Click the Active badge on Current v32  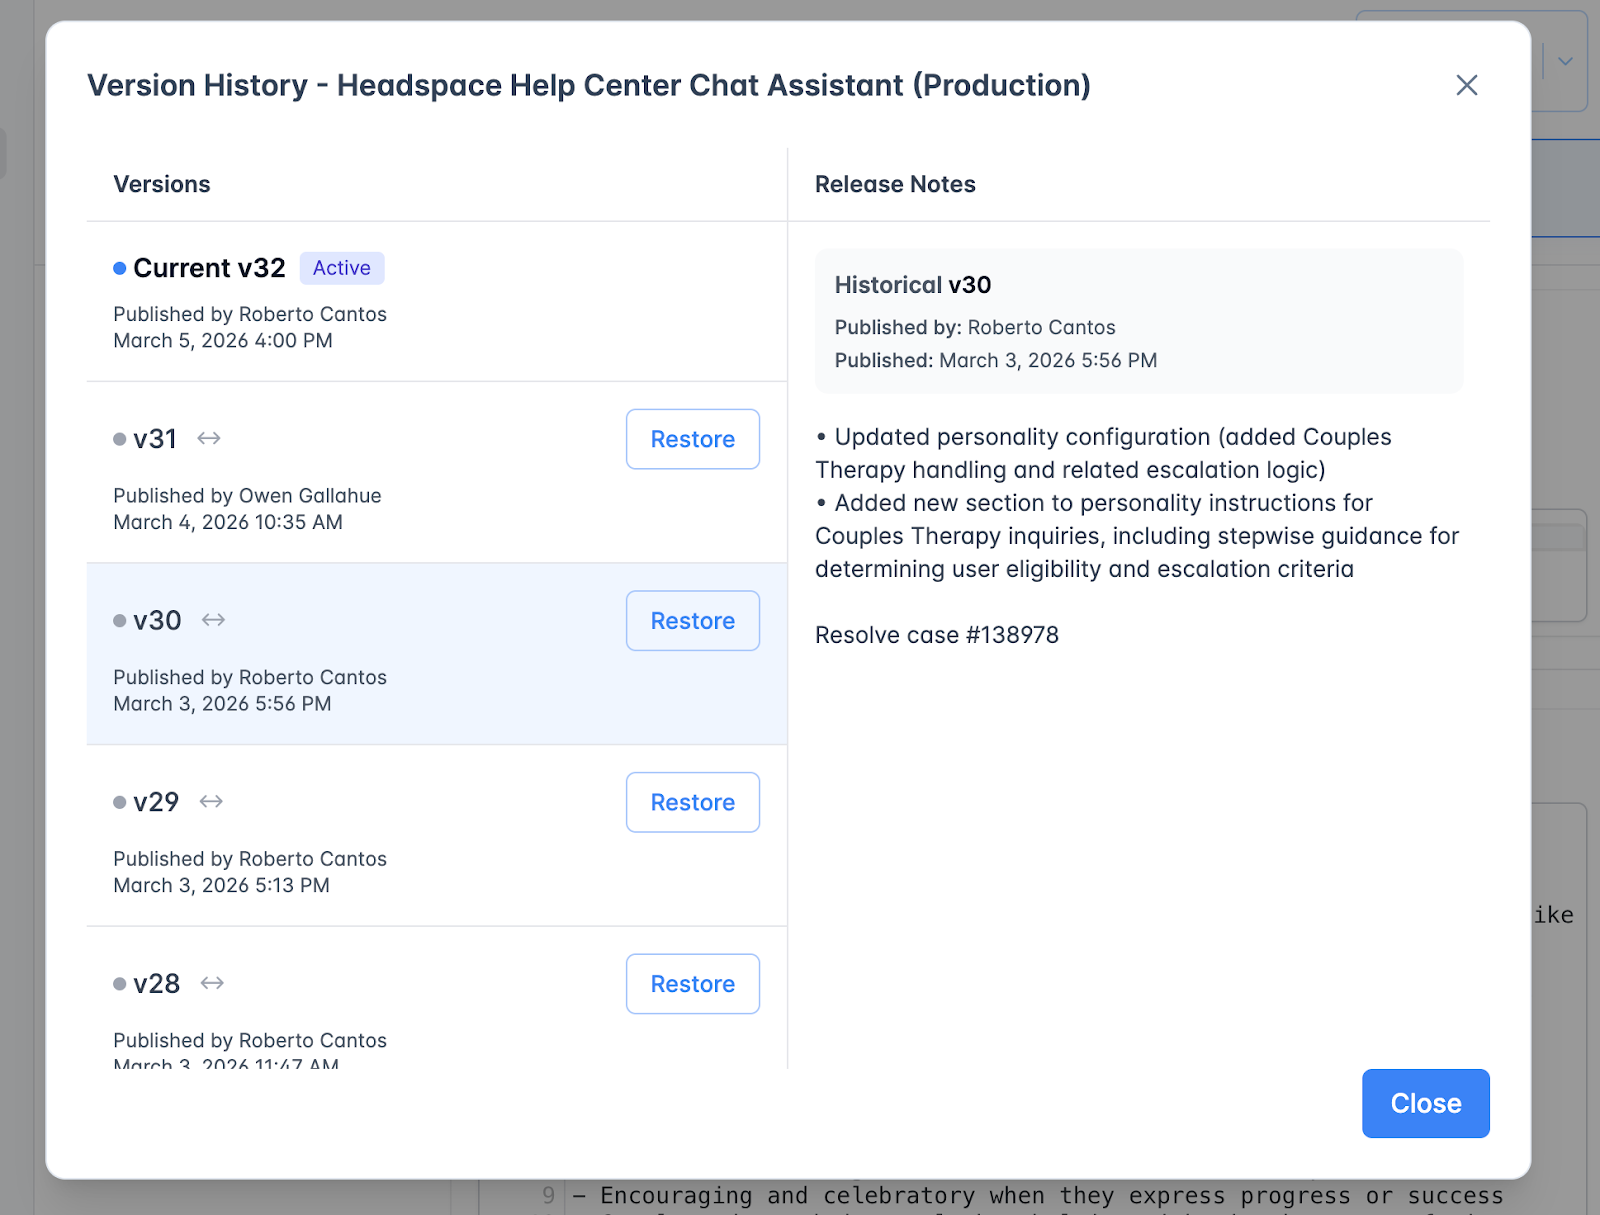[x=342, y=268]
